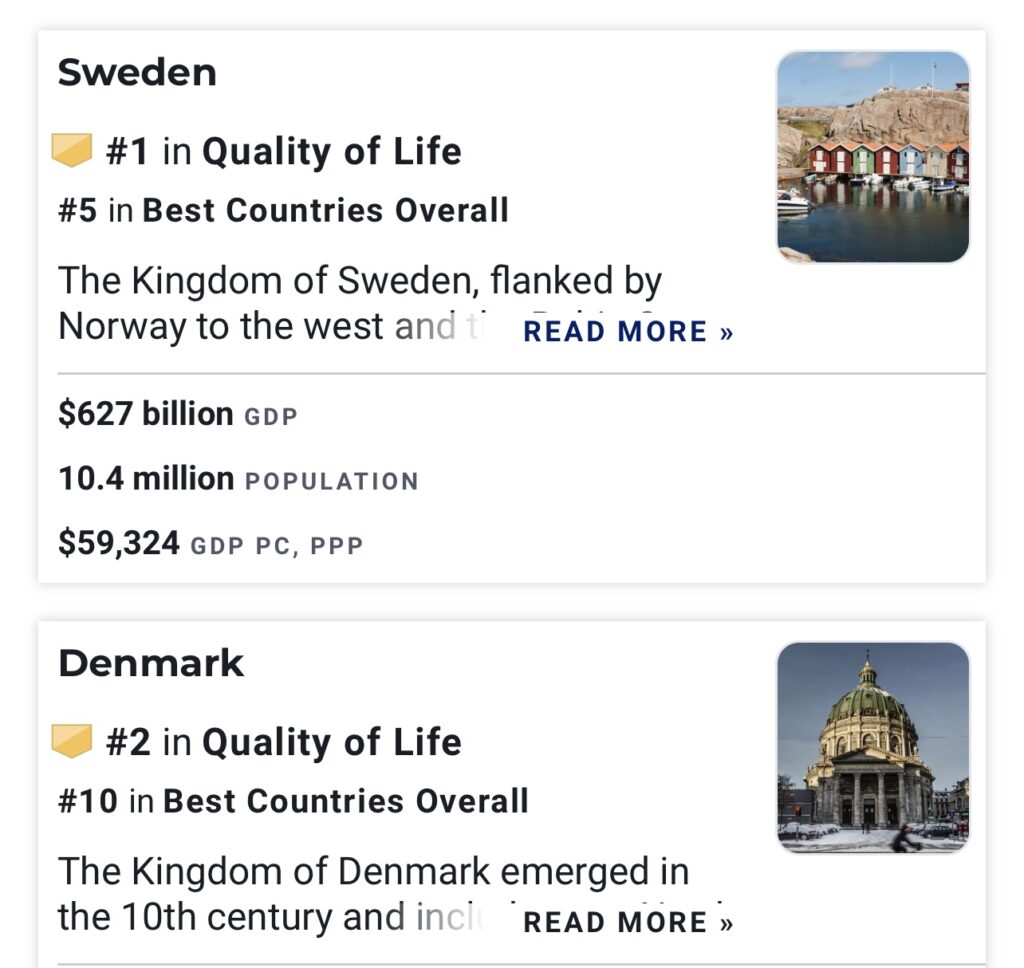Viewport: 1024px width, 968px height.
Task: Click the double chevron after Sweden's READ MORE
Action: [x=726, y=333]
